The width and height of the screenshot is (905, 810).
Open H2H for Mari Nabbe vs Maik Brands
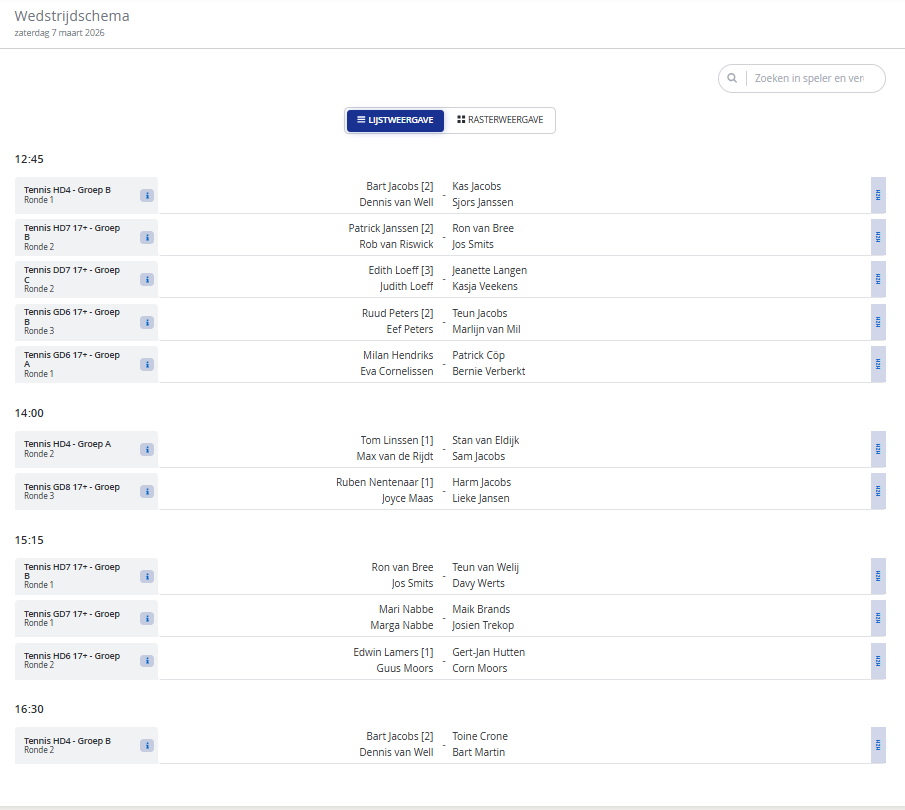pos(878,618)
